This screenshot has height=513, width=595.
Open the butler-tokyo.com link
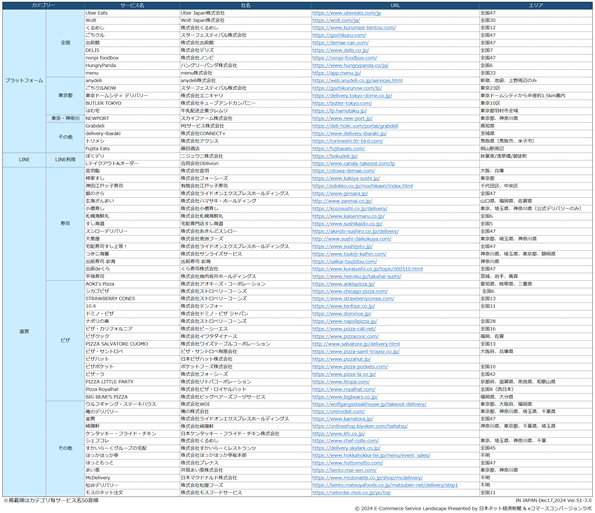(x=342, y=103)
